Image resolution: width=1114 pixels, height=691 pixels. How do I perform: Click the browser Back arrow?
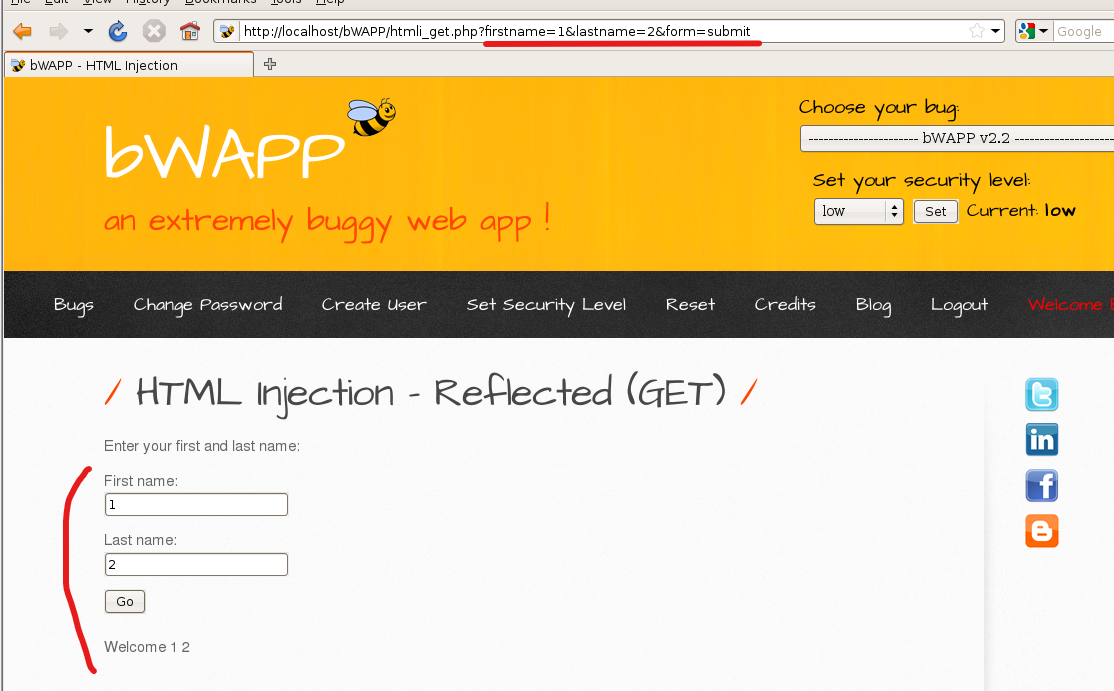(23, 31)
